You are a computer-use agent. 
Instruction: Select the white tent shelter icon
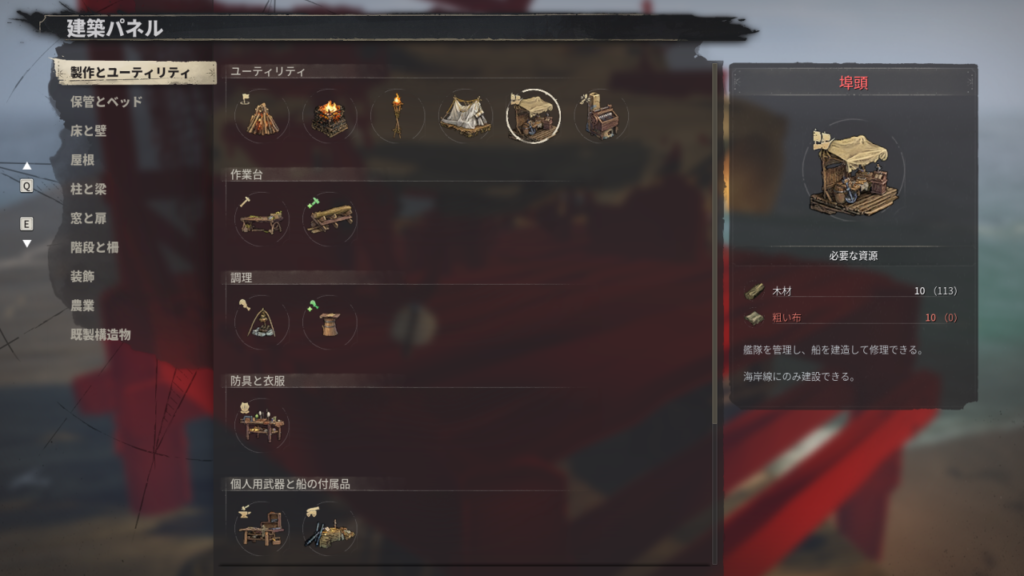click(465, 116)
